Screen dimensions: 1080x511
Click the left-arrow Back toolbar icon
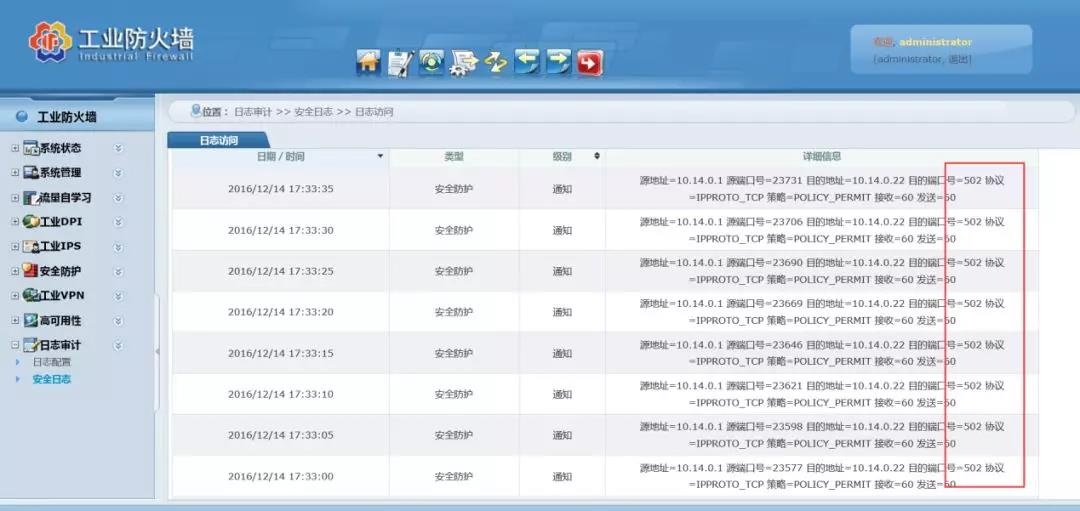coord(527,63)
